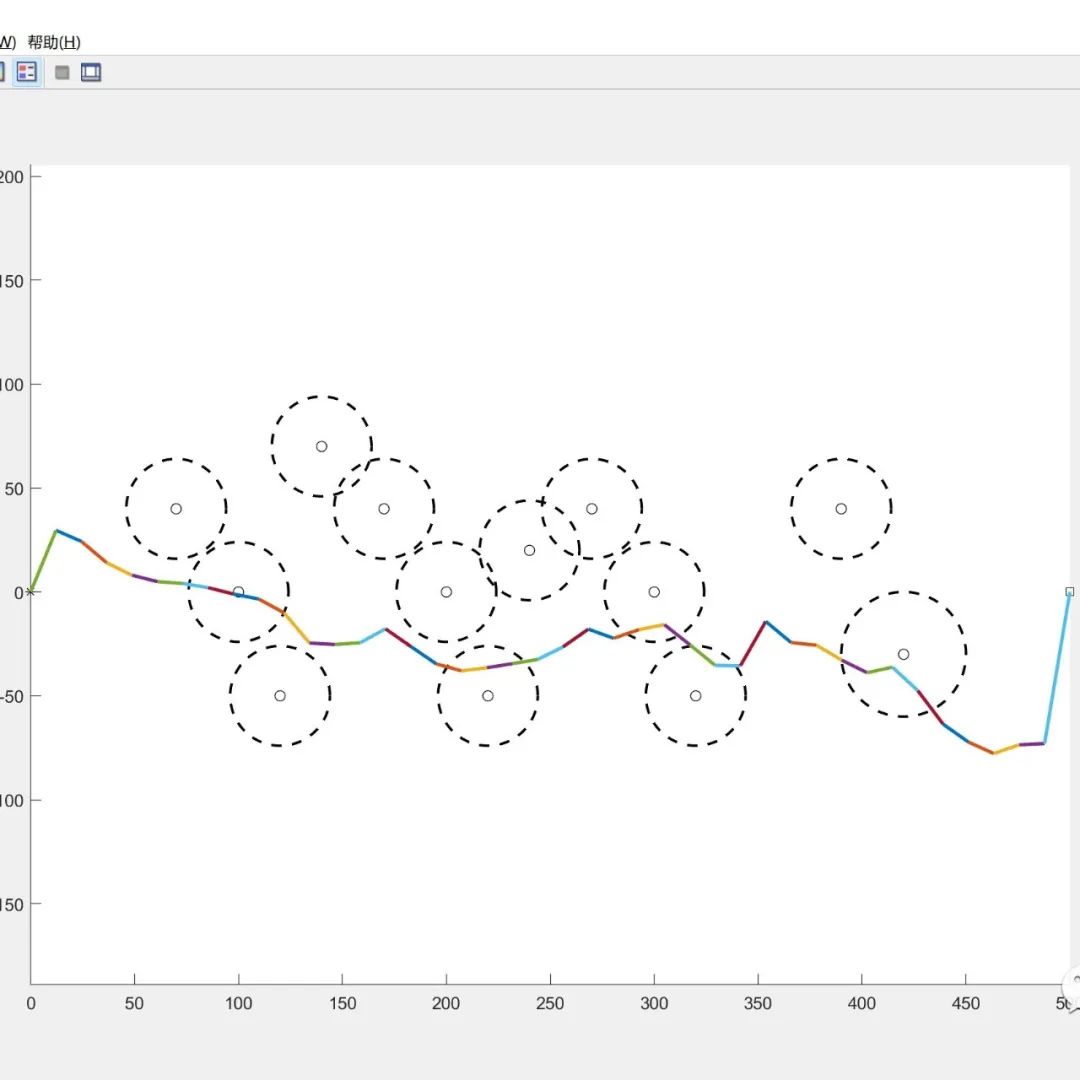1080x1080 pixels.
Task: Toggle the Insert Legend toolbar button
Action: pos(27,72)
